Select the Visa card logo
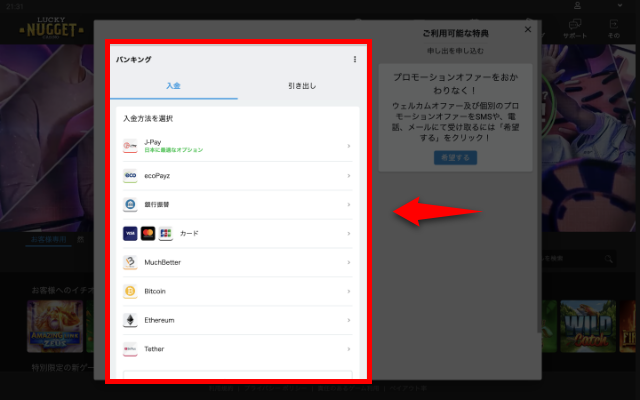 pos(130,233)
